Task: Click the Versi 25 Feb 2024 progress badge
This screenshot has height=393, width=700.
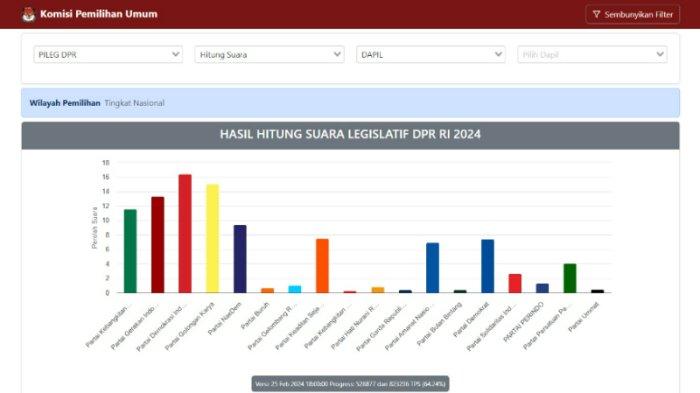Action: 350,384
